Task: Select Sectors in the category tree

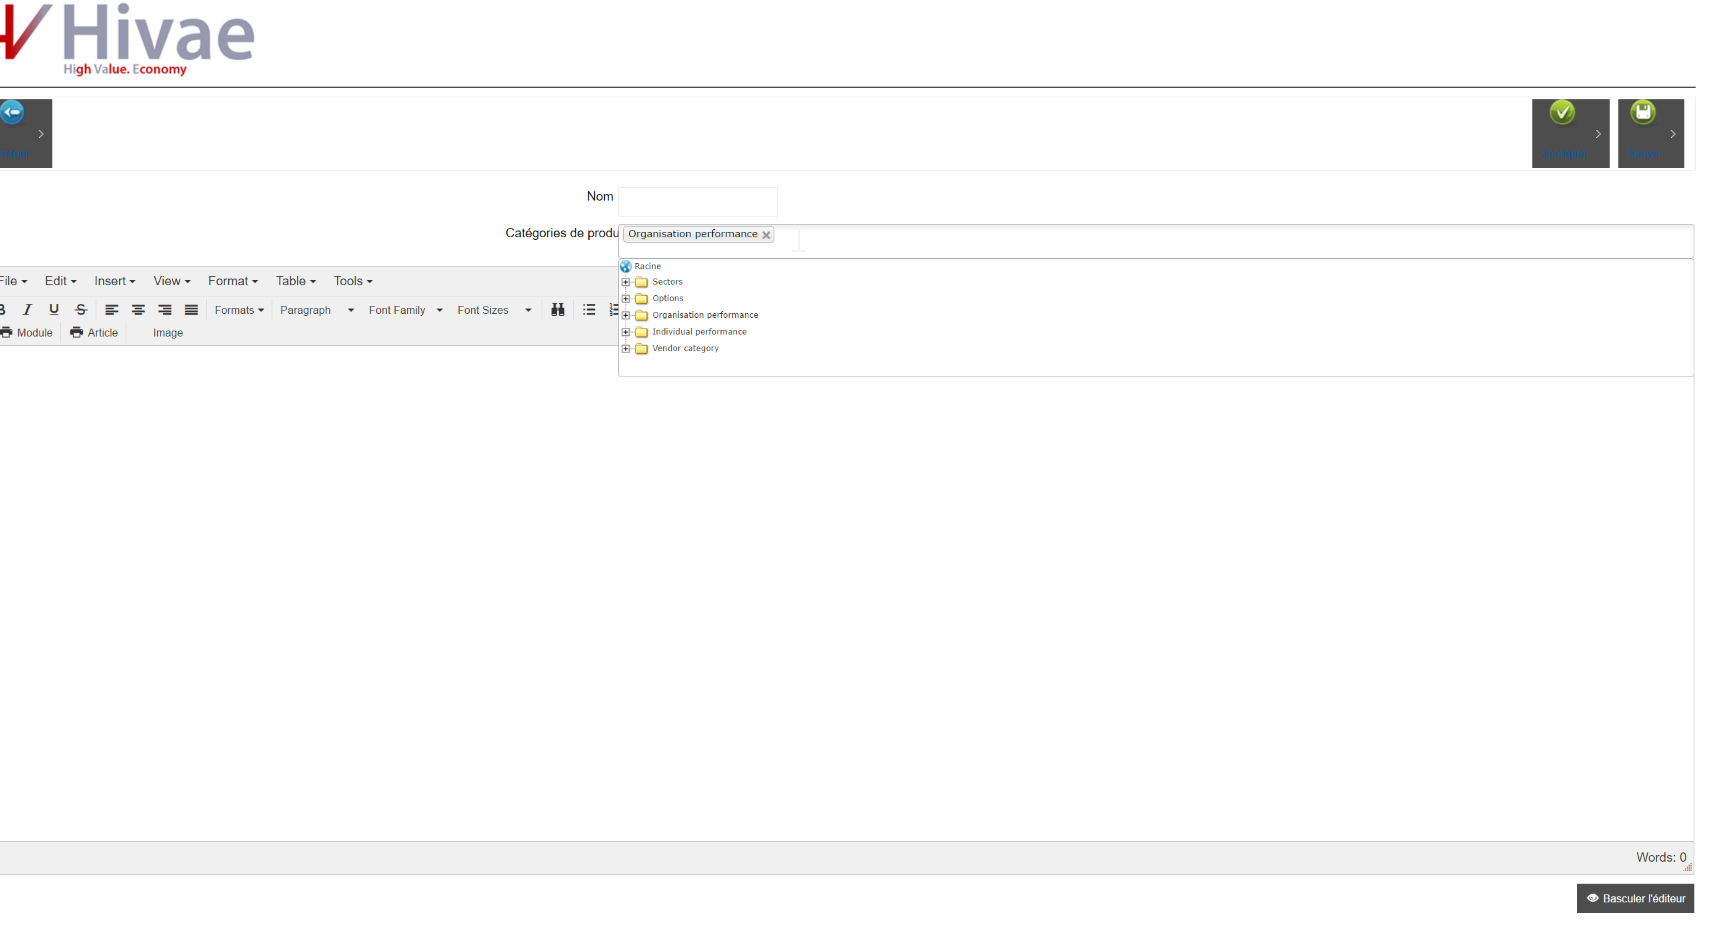Action: point(667,282)
